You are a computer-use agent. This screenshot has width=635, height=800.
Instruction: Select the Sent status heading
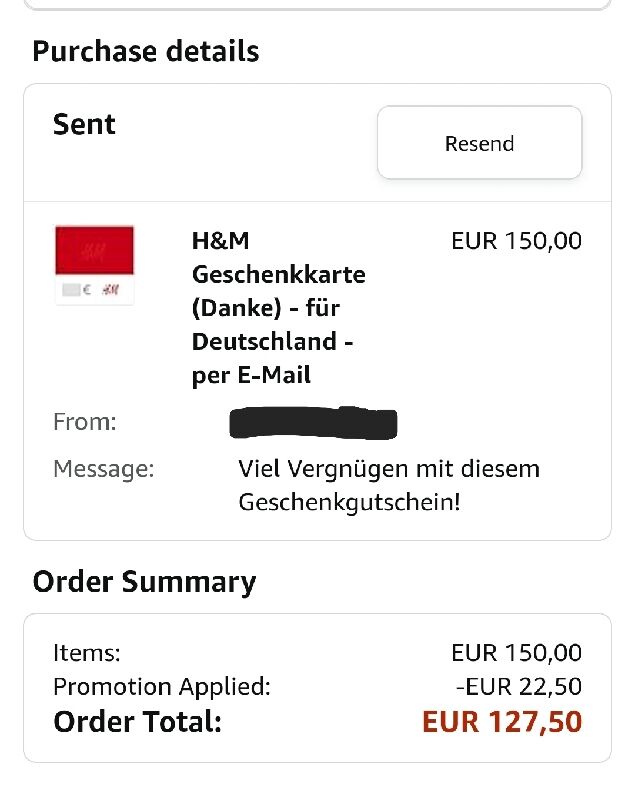point(84,124)
